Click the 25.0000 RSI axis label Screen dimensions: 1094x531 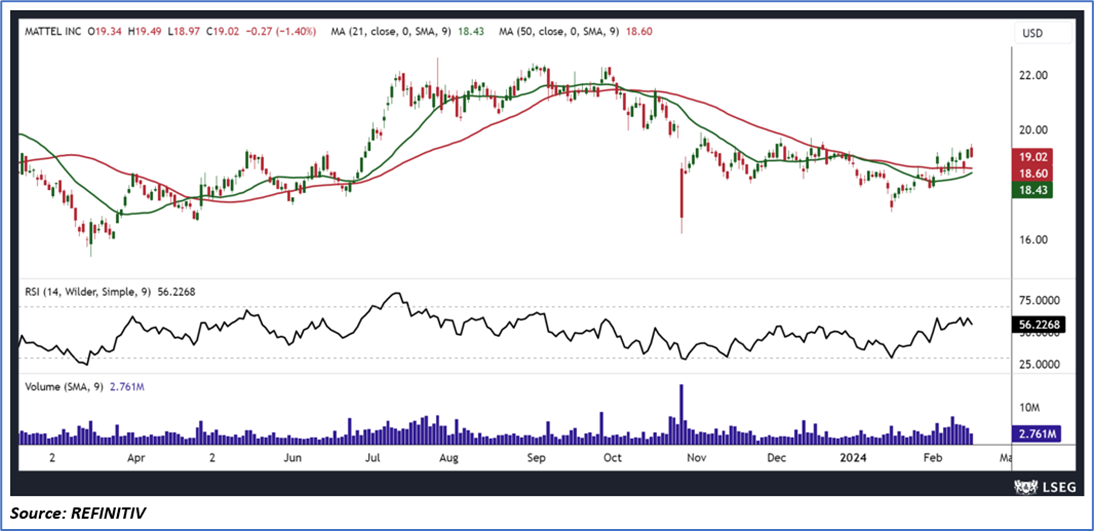coord(1040,364)
